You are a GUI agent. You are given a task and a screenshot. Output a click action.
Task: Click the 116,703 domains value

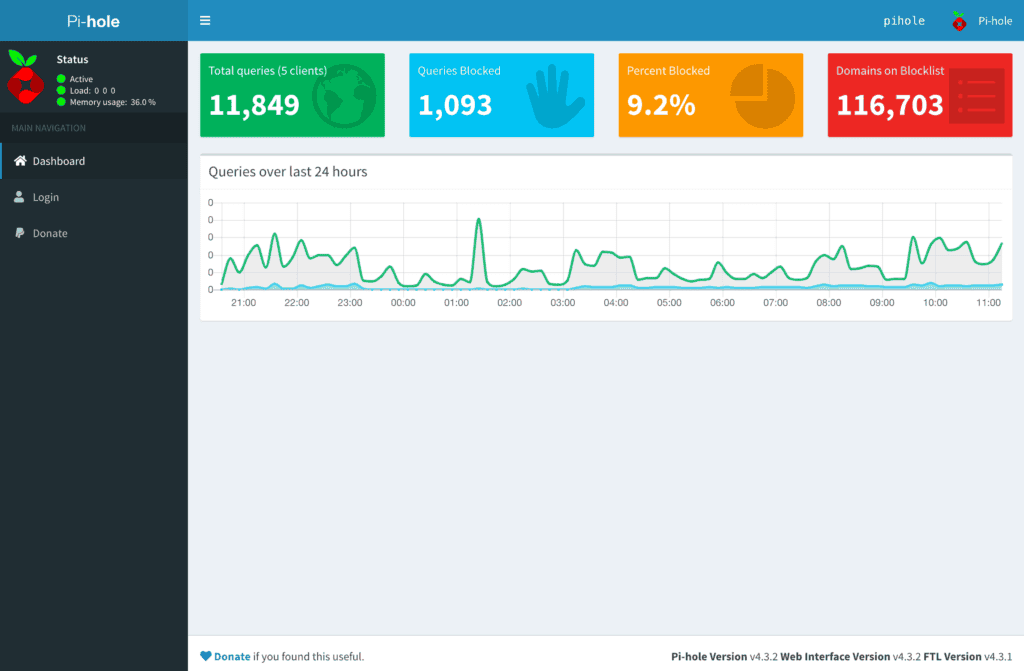889,105
